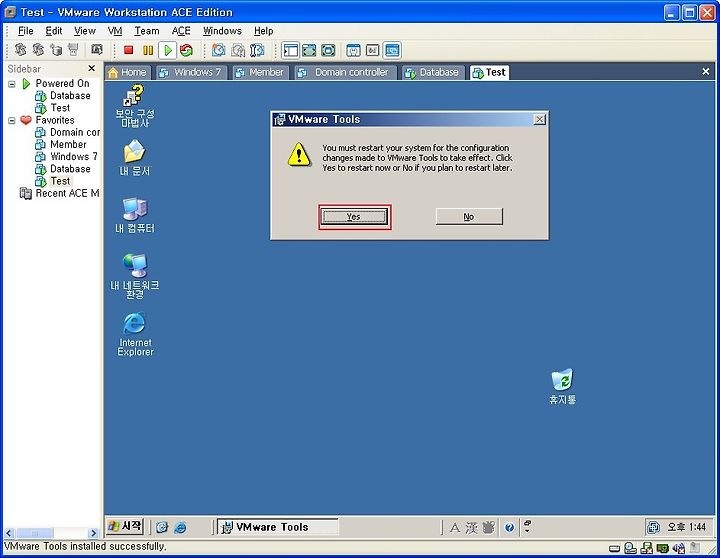Click the Console view toolbar icon
This screenshot has height=558, width=720.
pos(392,50)
